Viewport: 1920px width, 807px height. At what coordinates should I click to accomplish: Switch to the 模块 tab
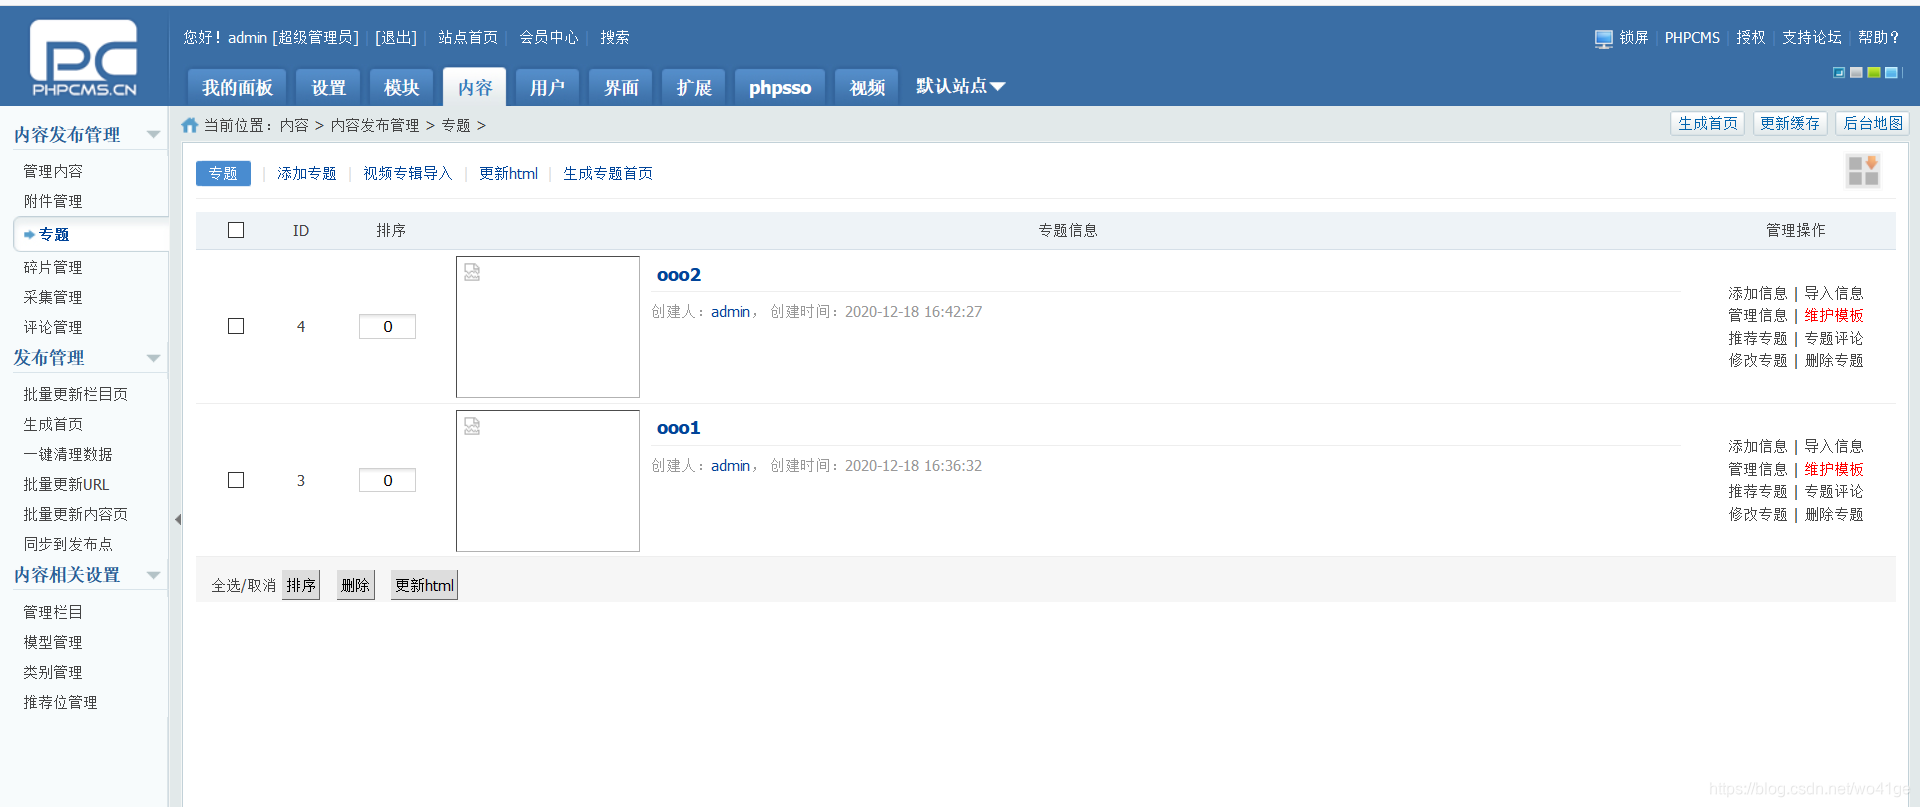coord(401,87)
